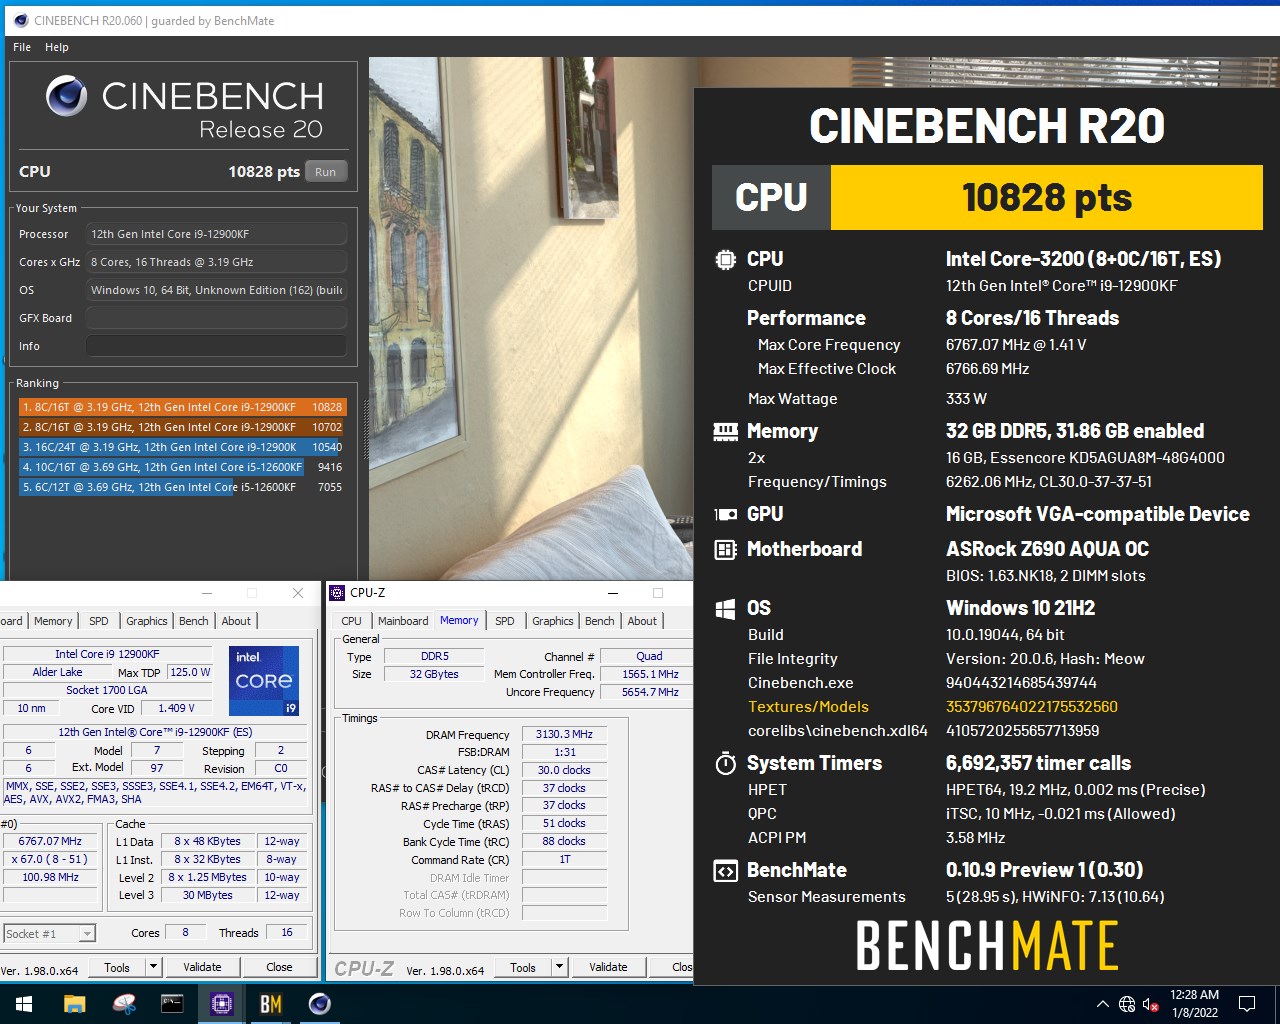
Task: Click the memory Type field DDR5
Action: click(x=434, y=656)
